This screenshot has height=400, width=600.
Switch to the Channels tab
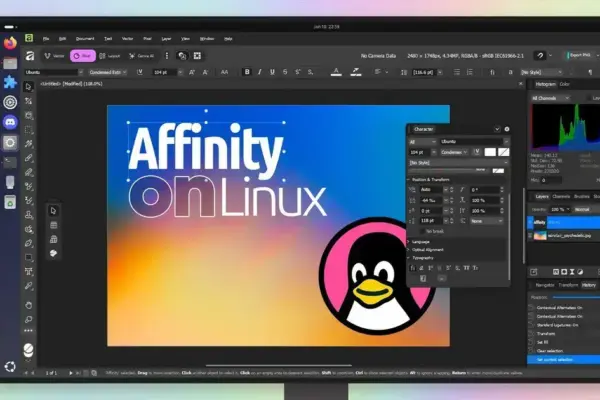(x=561, y=196)
